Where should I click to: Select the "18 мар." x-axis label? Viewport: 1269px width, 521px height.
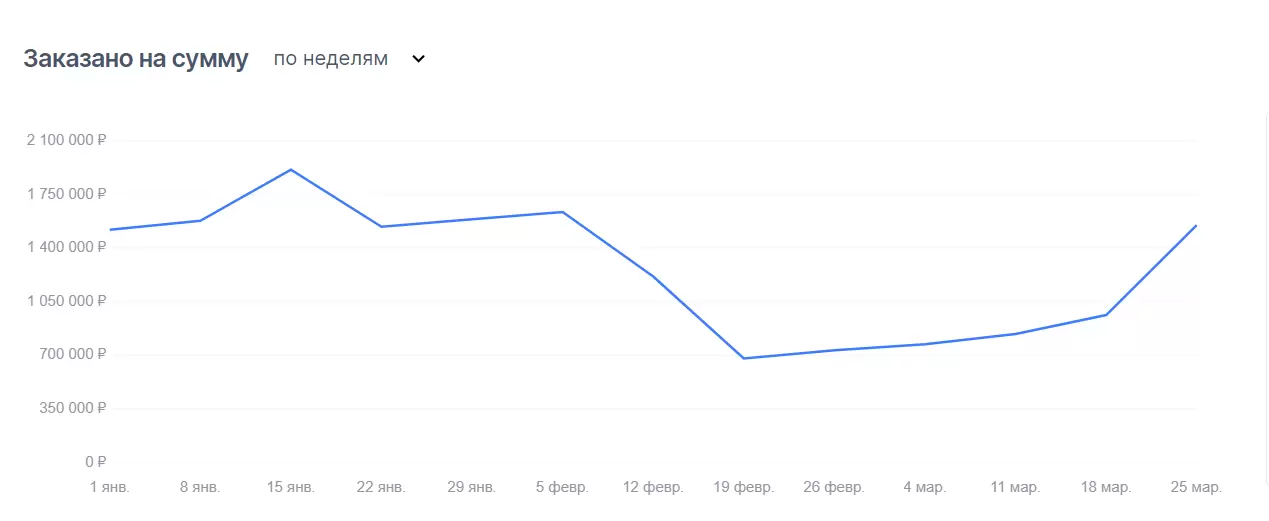click(1106, 487)
